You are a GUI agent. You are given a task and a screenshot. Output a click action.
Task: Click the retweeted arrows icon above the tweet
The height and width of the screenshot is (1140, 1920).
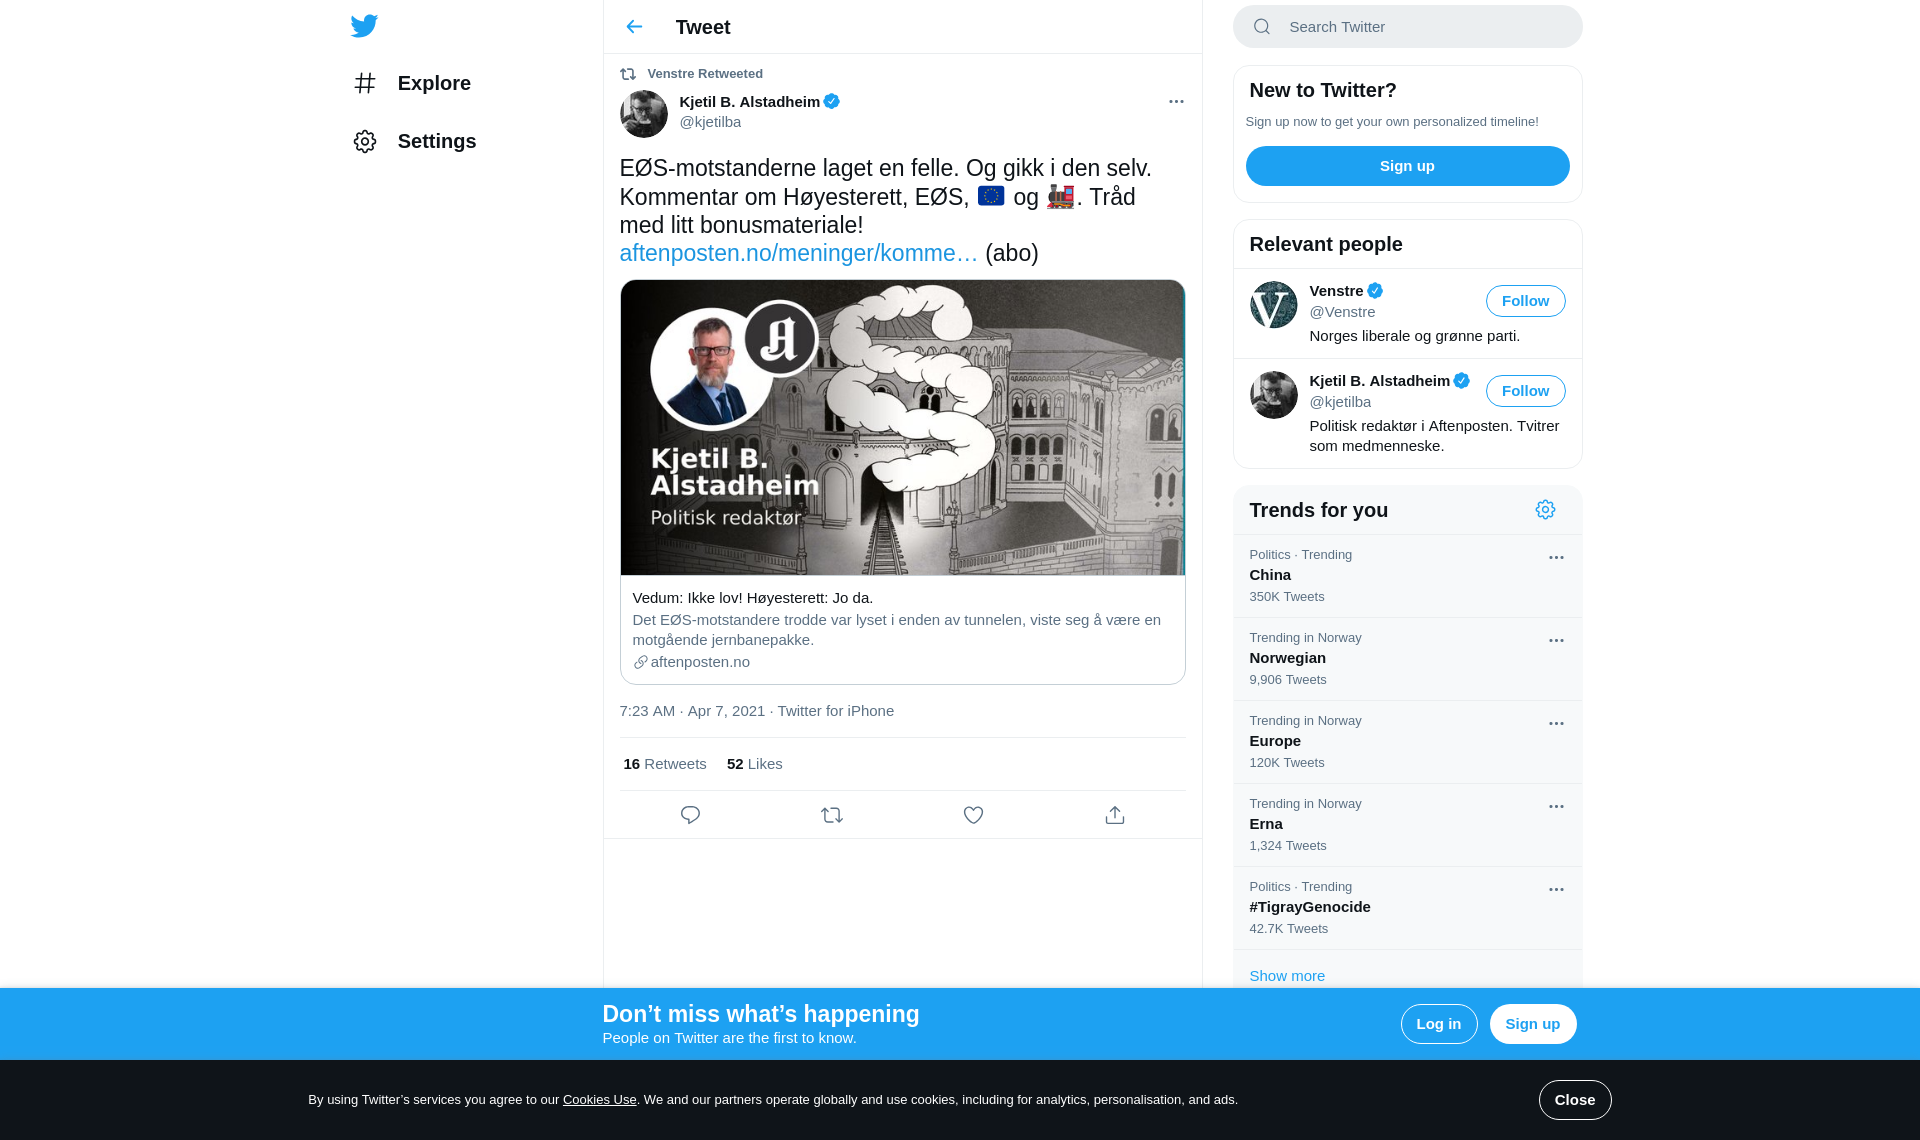(628, 74)
